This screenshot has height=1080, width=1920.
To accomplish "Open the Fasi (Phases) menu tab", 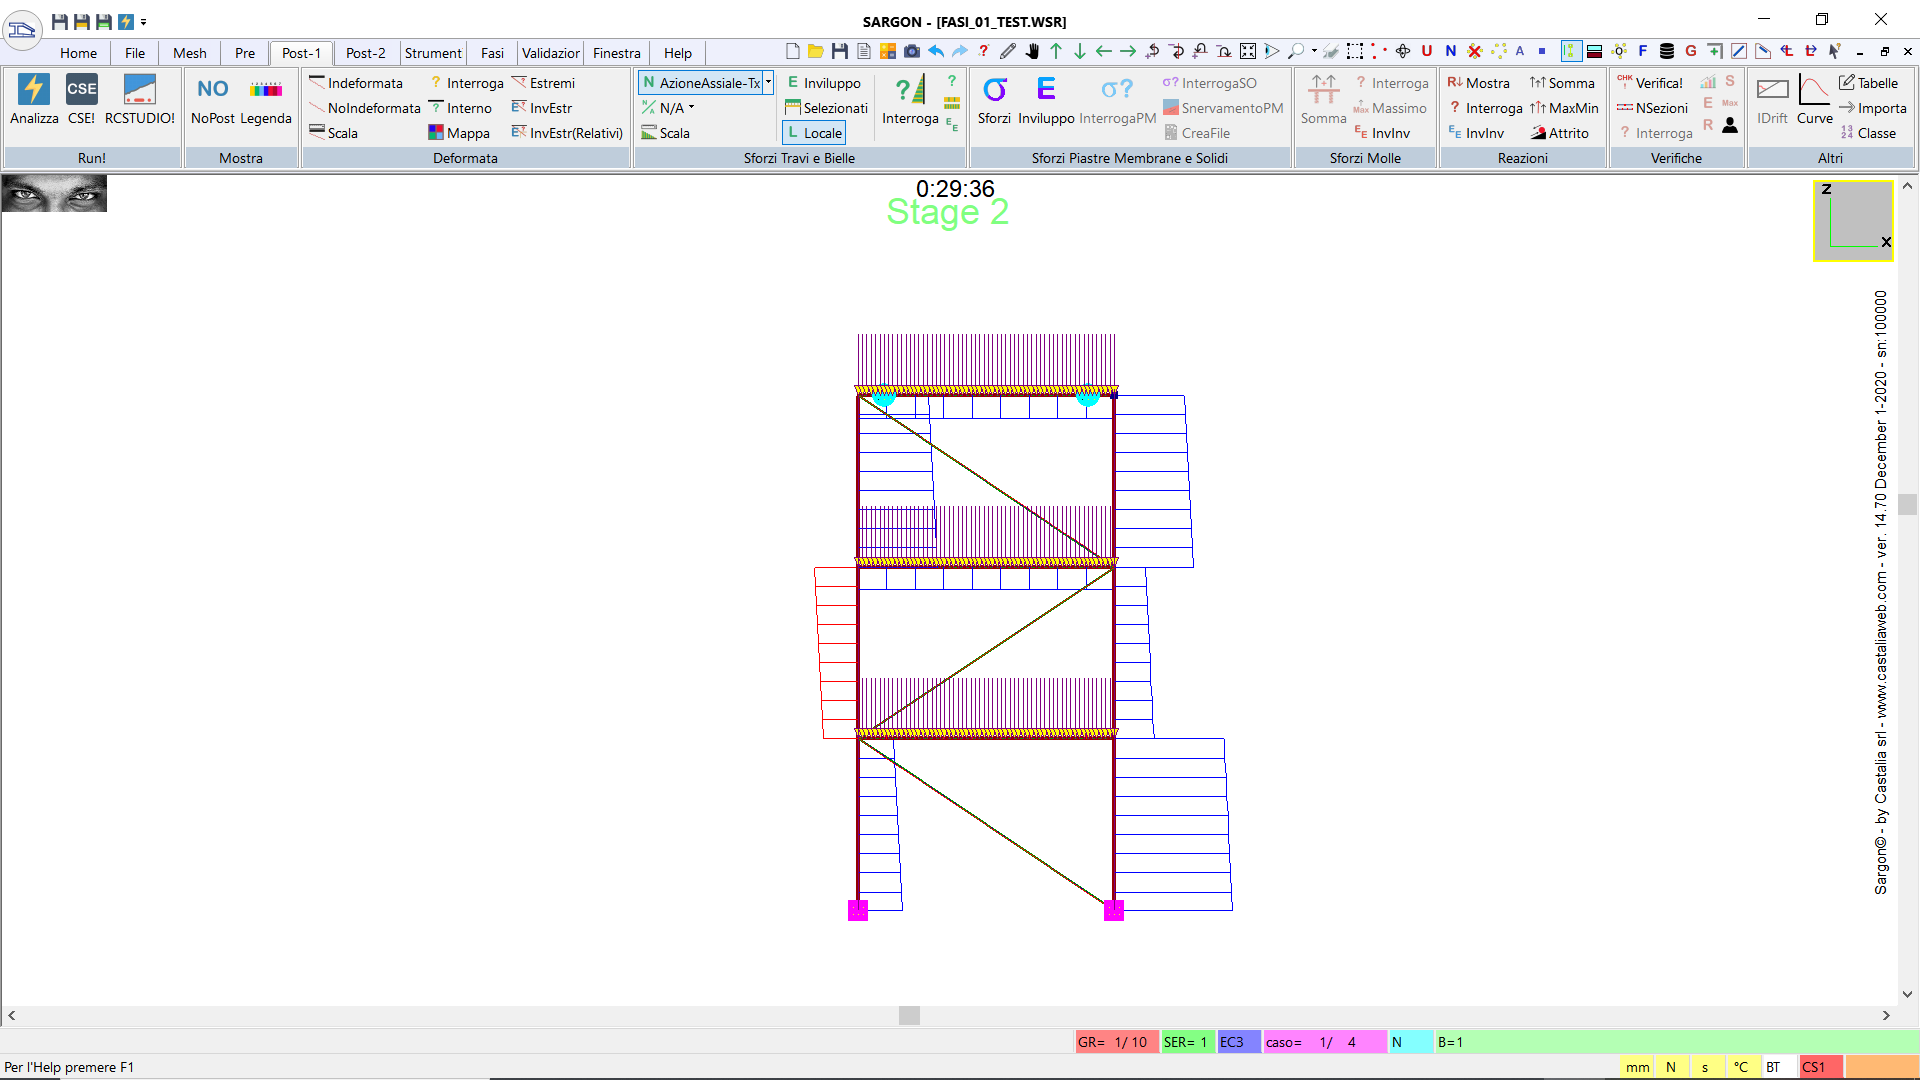I will [491, 53].
